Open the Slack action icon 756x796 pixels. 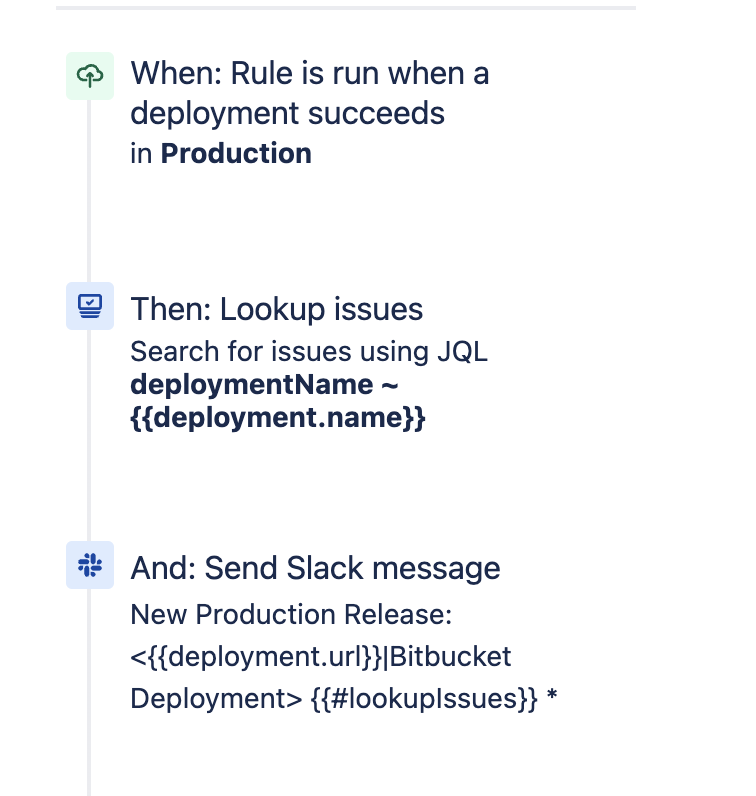click(x=90, y=565)
